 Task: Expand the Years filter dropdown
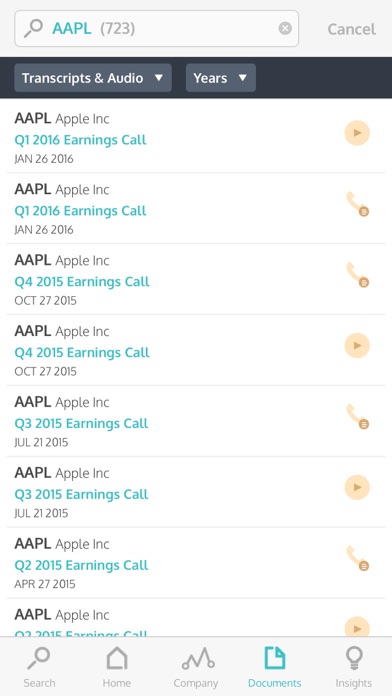pyautogui.click(x=221, y=78)
